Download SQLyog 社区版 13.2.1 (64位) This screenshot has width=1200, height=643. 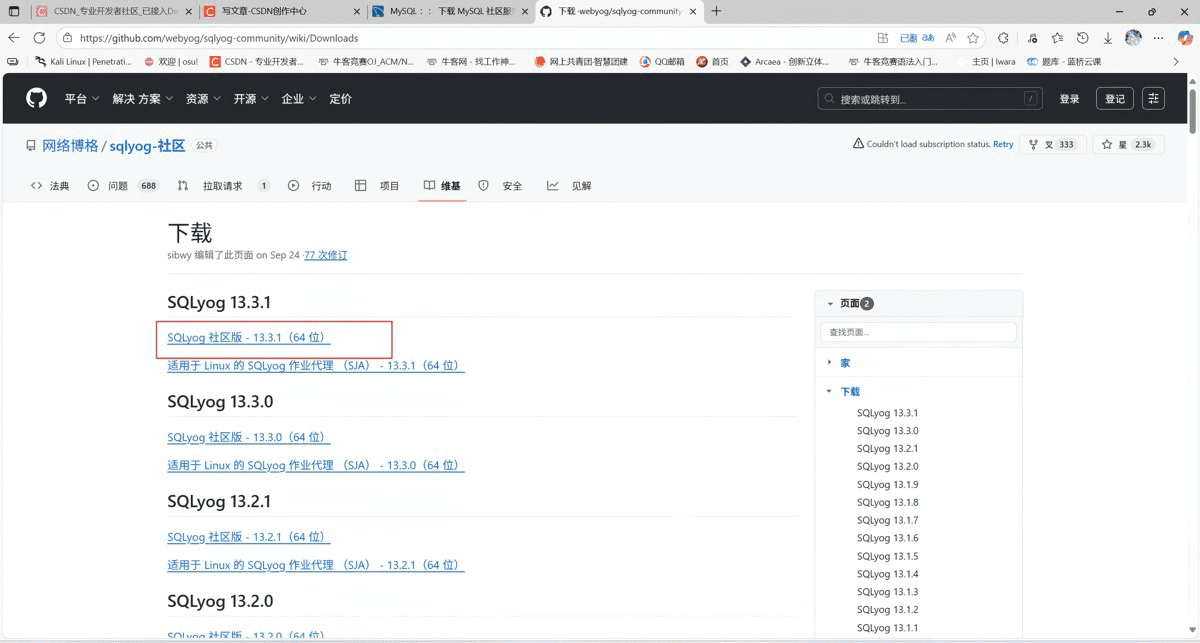click(x=249, y=538)
